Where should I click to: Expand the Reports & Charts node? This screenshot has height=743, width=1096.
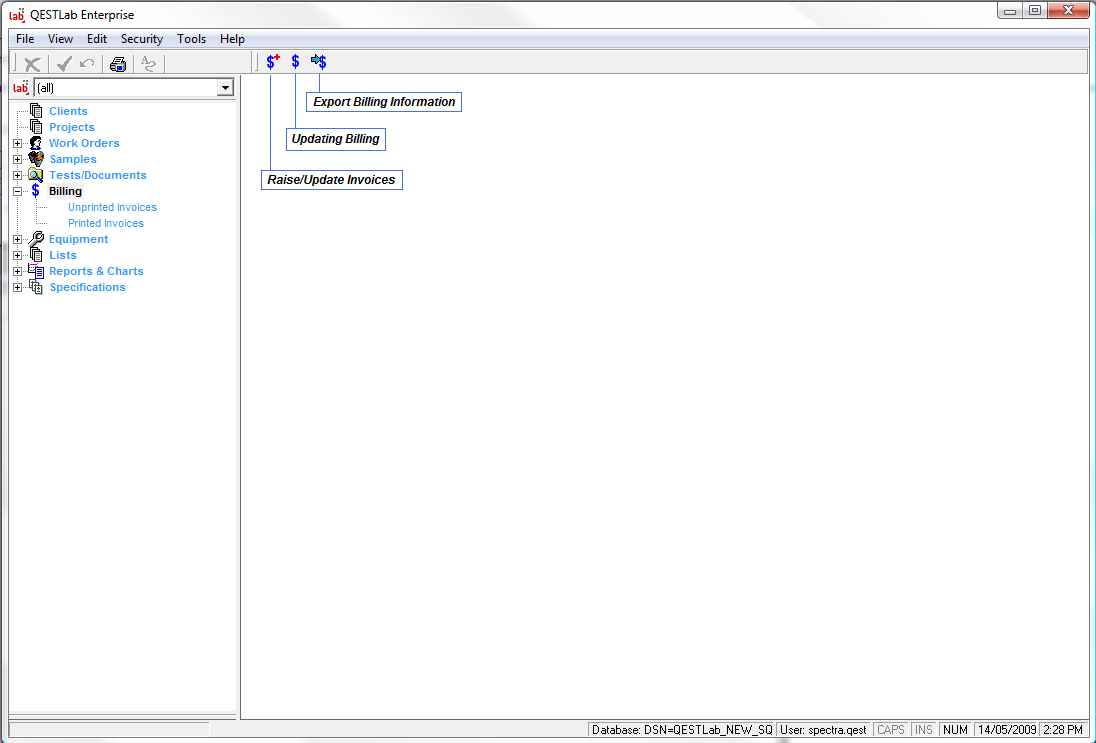click(x=17, y=272)
